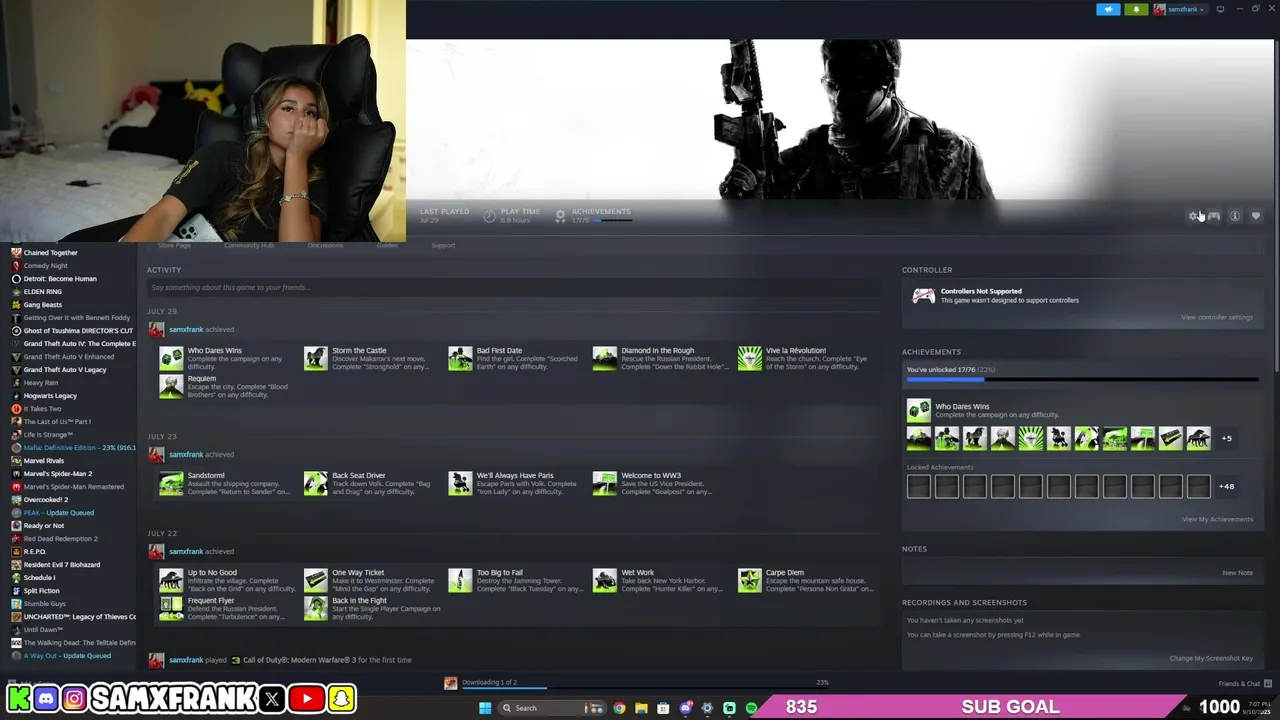Open Discord from the taskbar
Screen dimensions: 1280x720
pyautogui.click(x=685, y=708)
